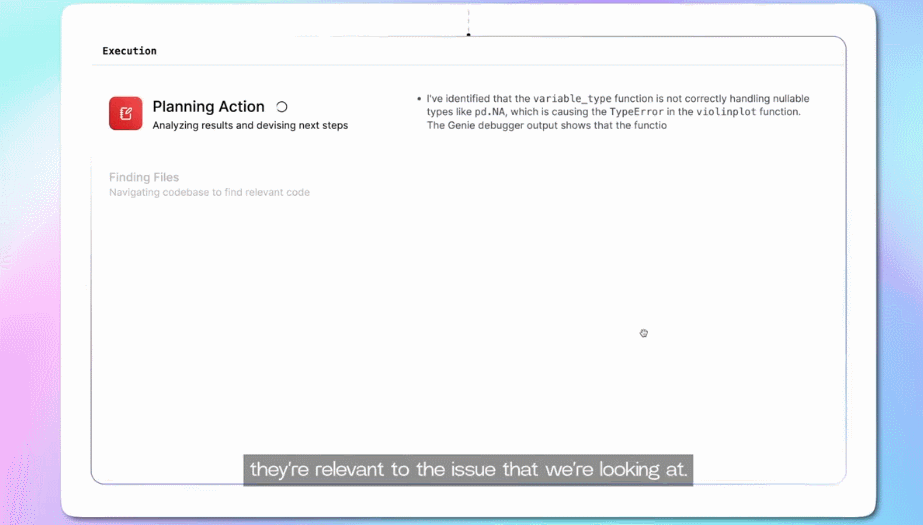Select the faded Finding Files step
The height and width of the screenshot is (525, 923).
pos(144,177)
